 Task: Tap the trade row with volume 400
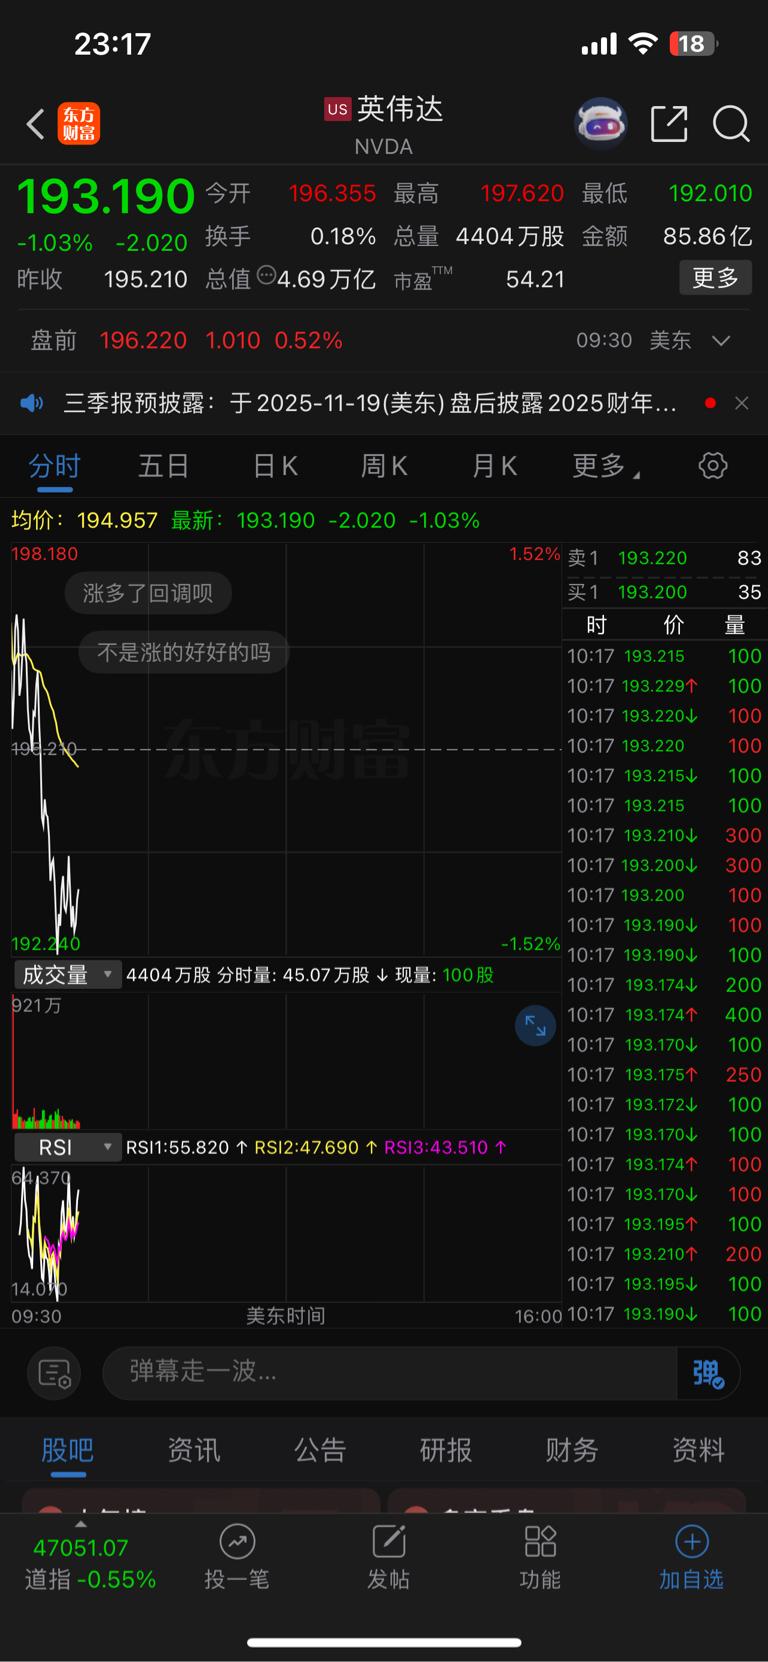tap(665, 1015)
